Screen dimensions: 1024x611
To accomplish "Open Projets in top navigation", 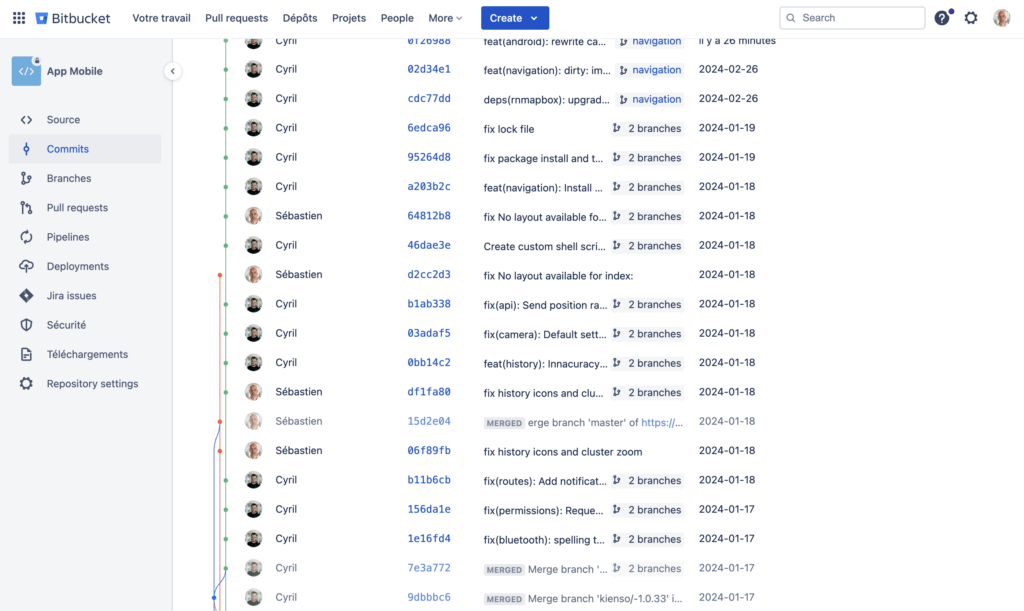I will pos(349,18).
